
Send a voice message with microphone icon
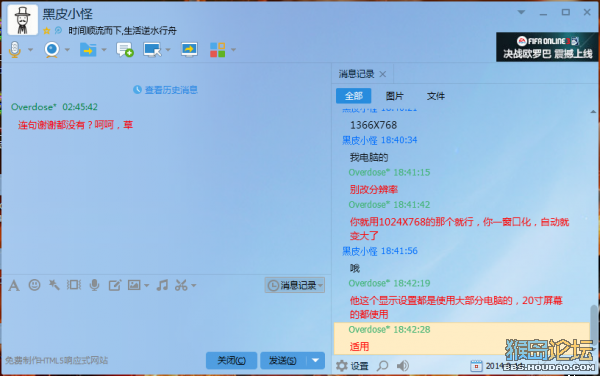pyautogui.click(x=94, y=285)
